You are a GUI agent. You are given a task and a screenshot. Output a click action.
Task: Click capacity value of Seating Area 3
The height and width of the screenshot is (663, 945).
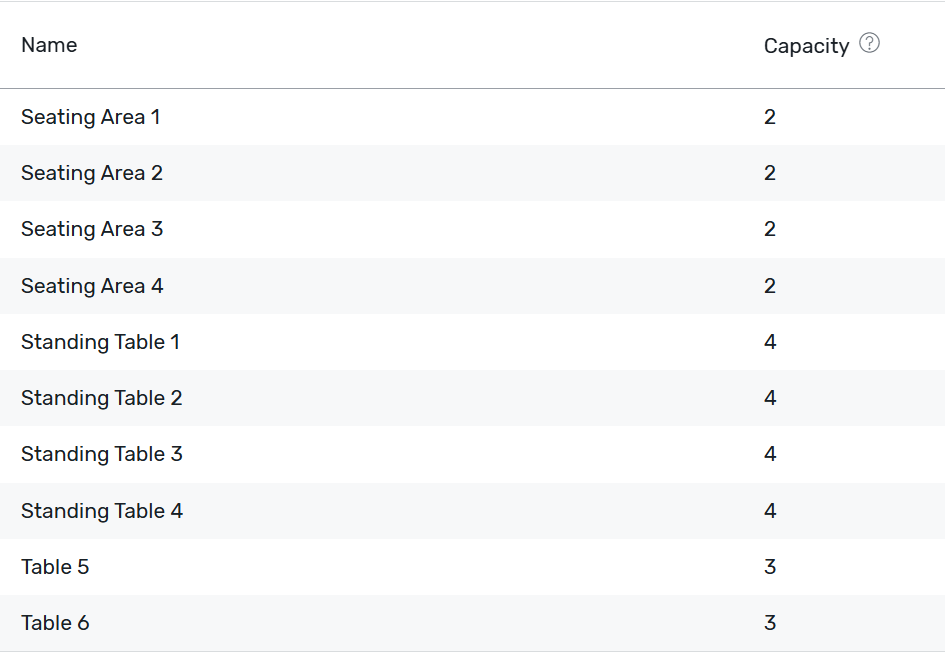(x=770, y=229)
